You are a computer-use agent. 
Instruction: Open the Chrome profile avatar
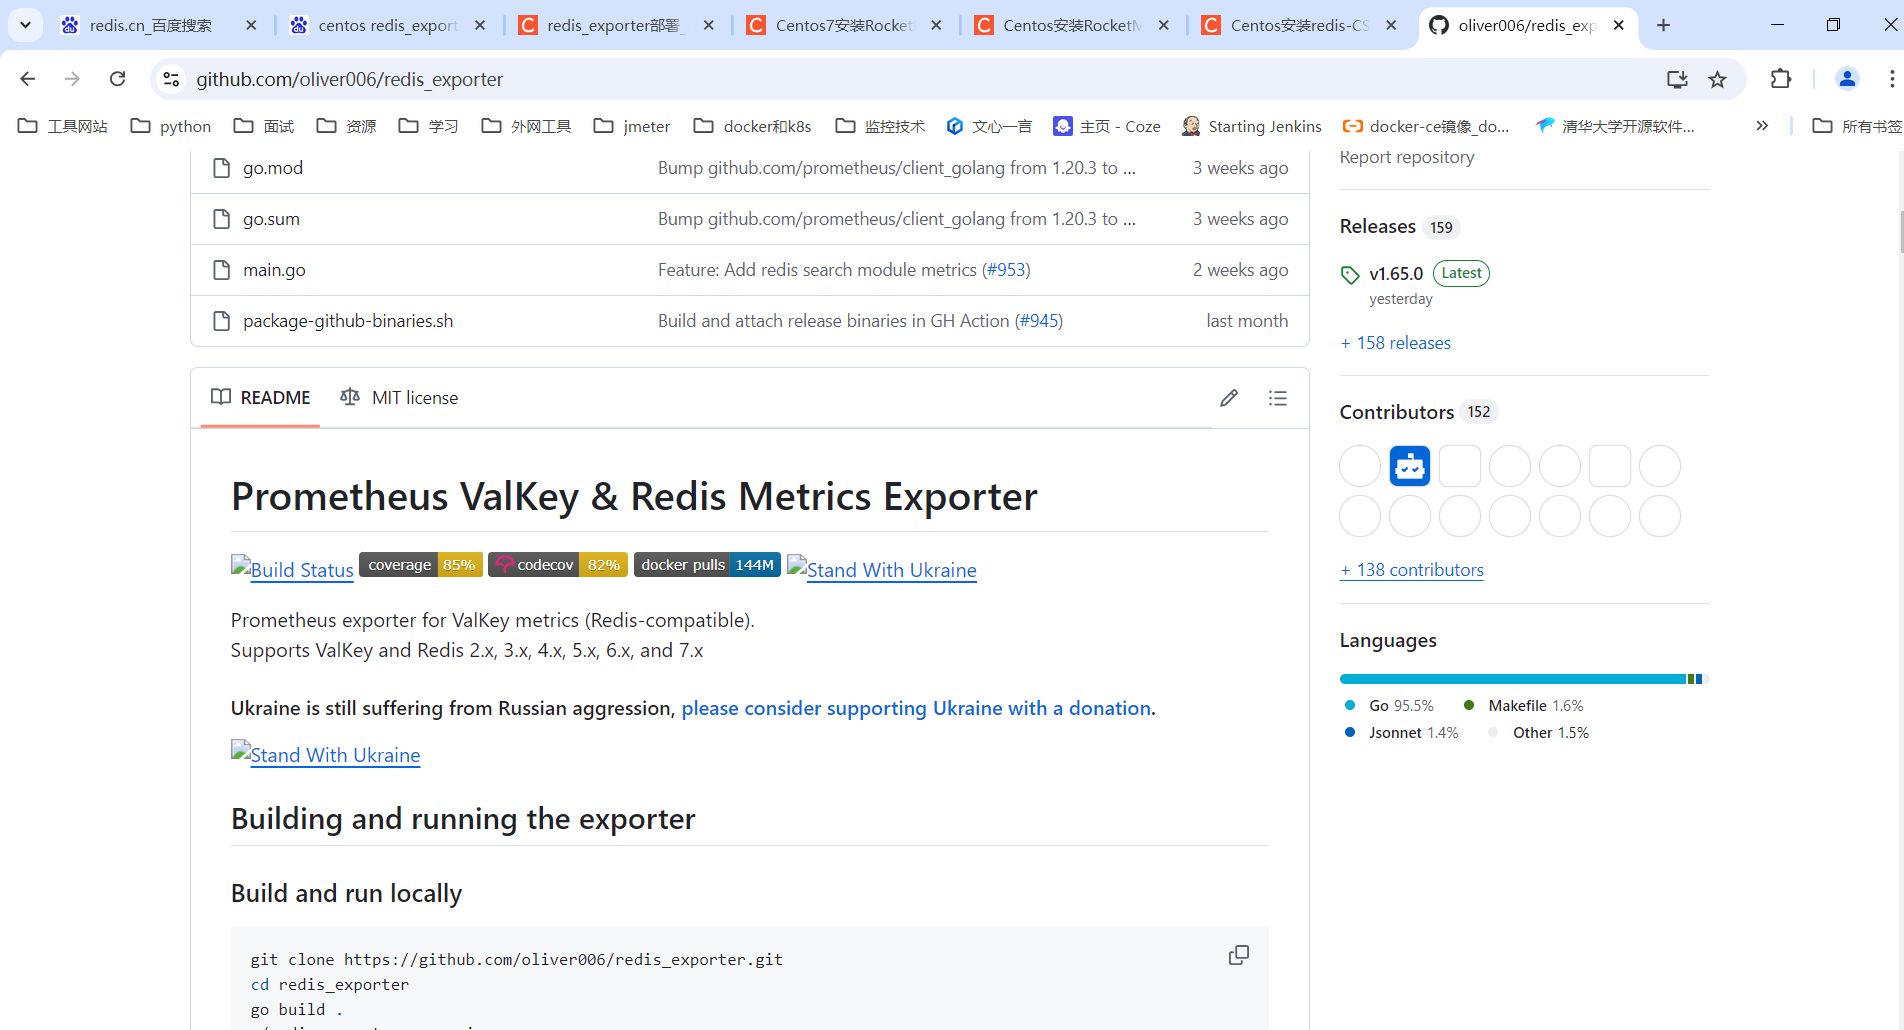[1847, 79]
